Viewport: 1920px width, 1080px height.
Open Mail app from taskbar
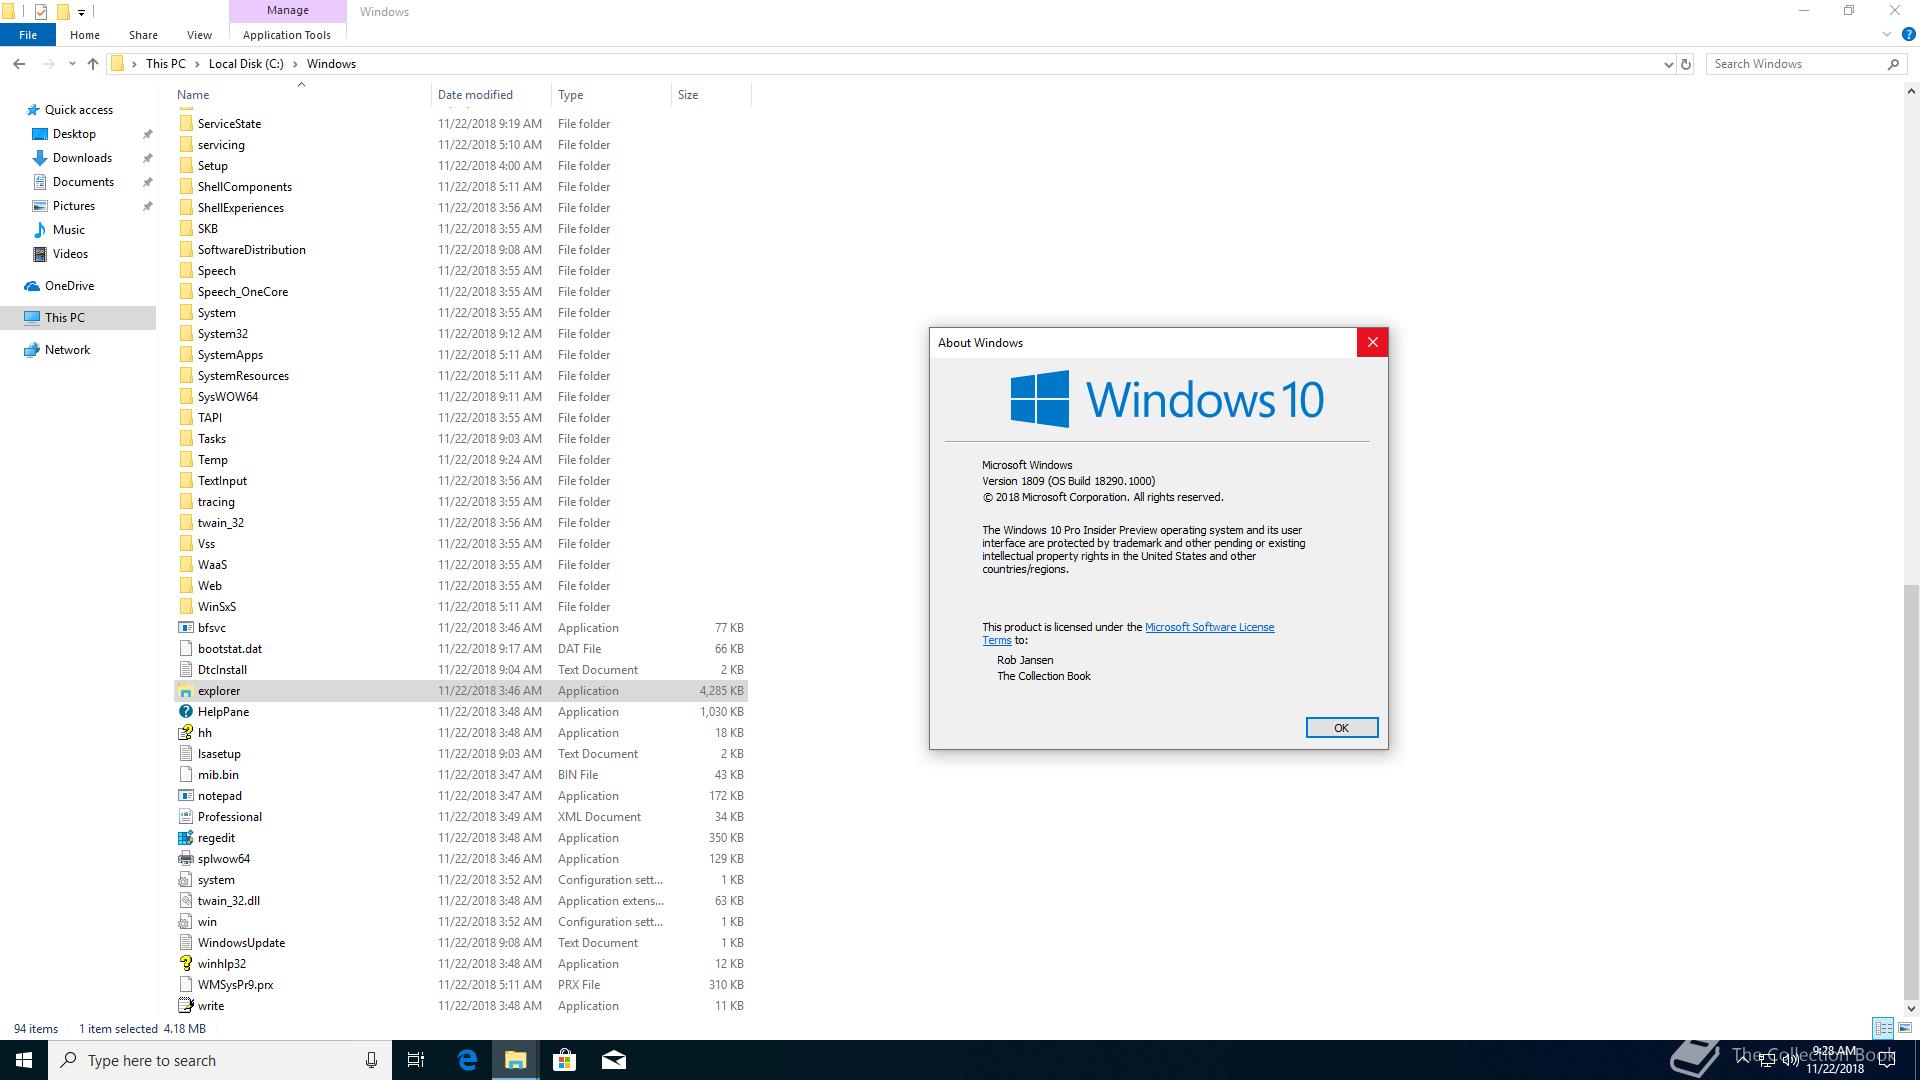click(x=614, y=1060)
